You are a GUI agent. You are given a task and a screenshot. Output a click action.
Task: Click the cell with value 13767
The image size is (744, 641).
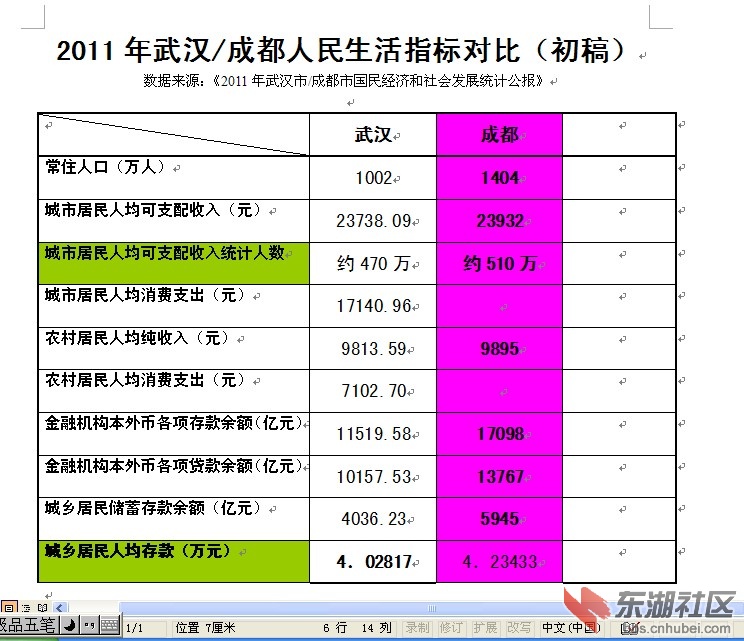pyautogui.click(x=499, y=476)
